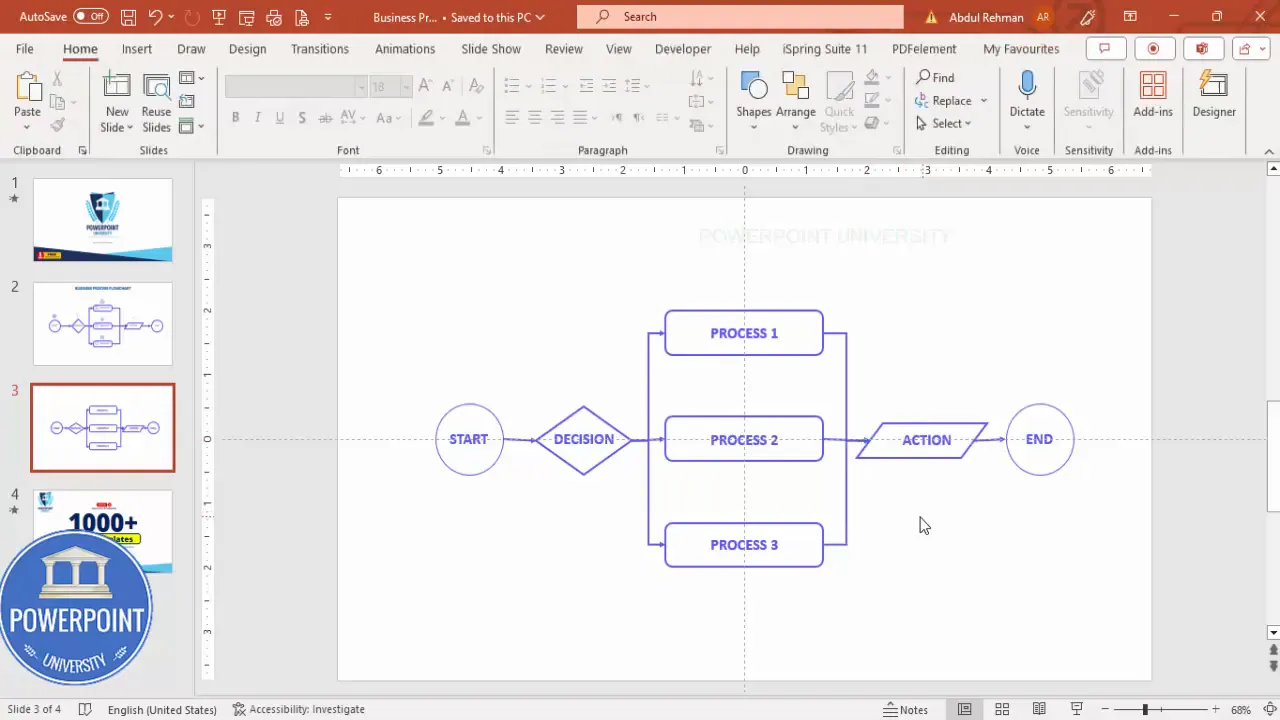Start Slide Show from status bar
1280x720 pixels.
(1077, 709)
